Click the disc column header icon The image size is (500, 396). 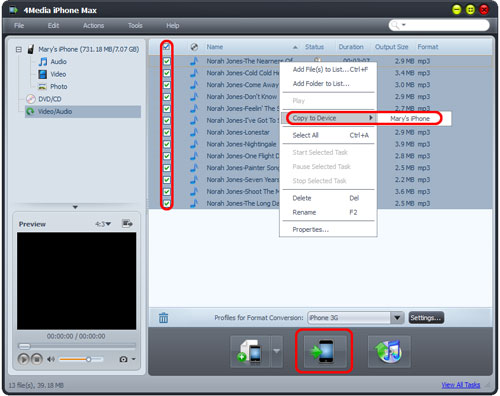pos(194,47)
